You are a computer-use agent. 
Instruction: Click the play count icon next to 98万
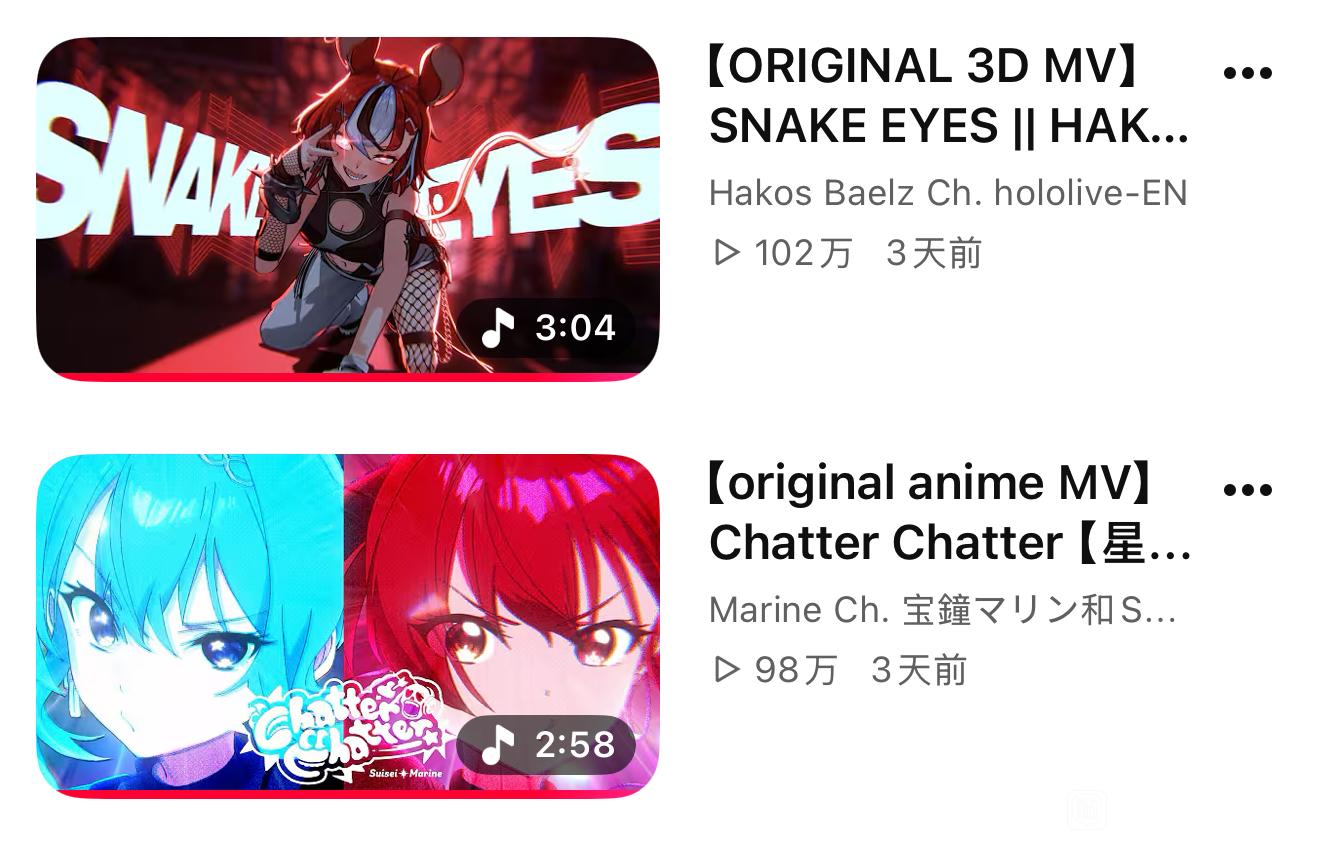tap(727, 670)
